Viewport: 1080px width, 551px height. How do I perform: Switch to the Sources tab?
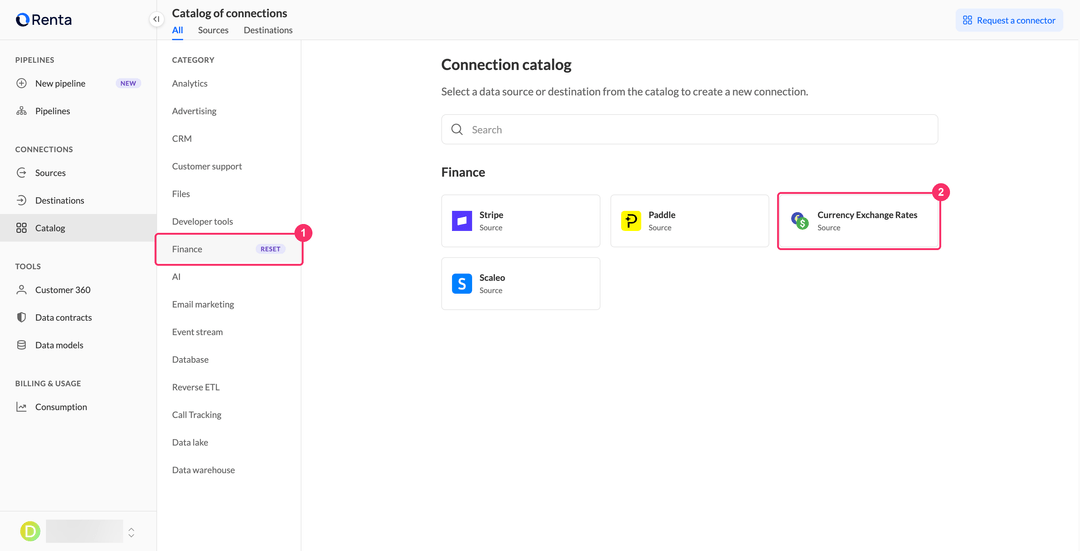[x=214, y=30]
